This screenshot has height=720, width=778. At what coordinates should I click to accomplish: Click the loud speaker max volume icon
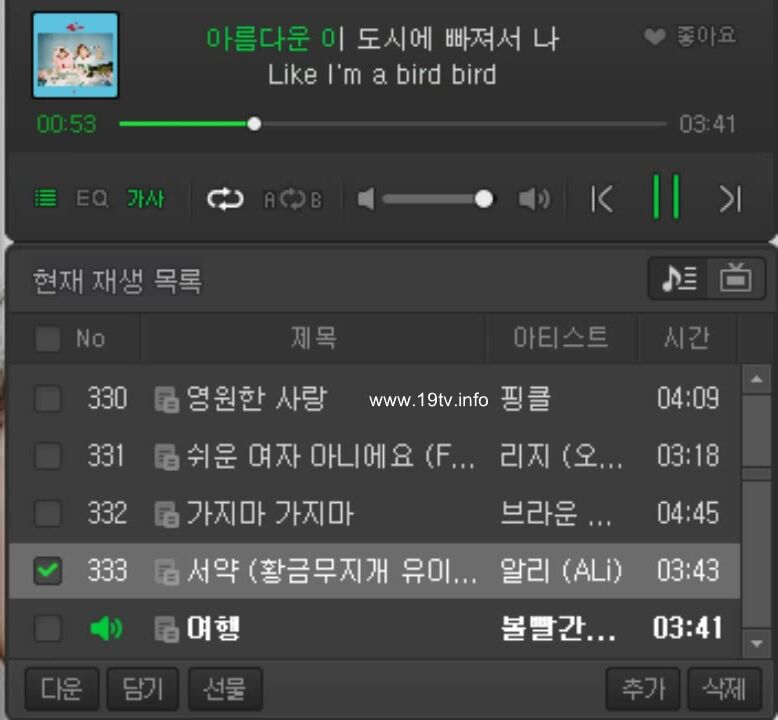[534, 199]
